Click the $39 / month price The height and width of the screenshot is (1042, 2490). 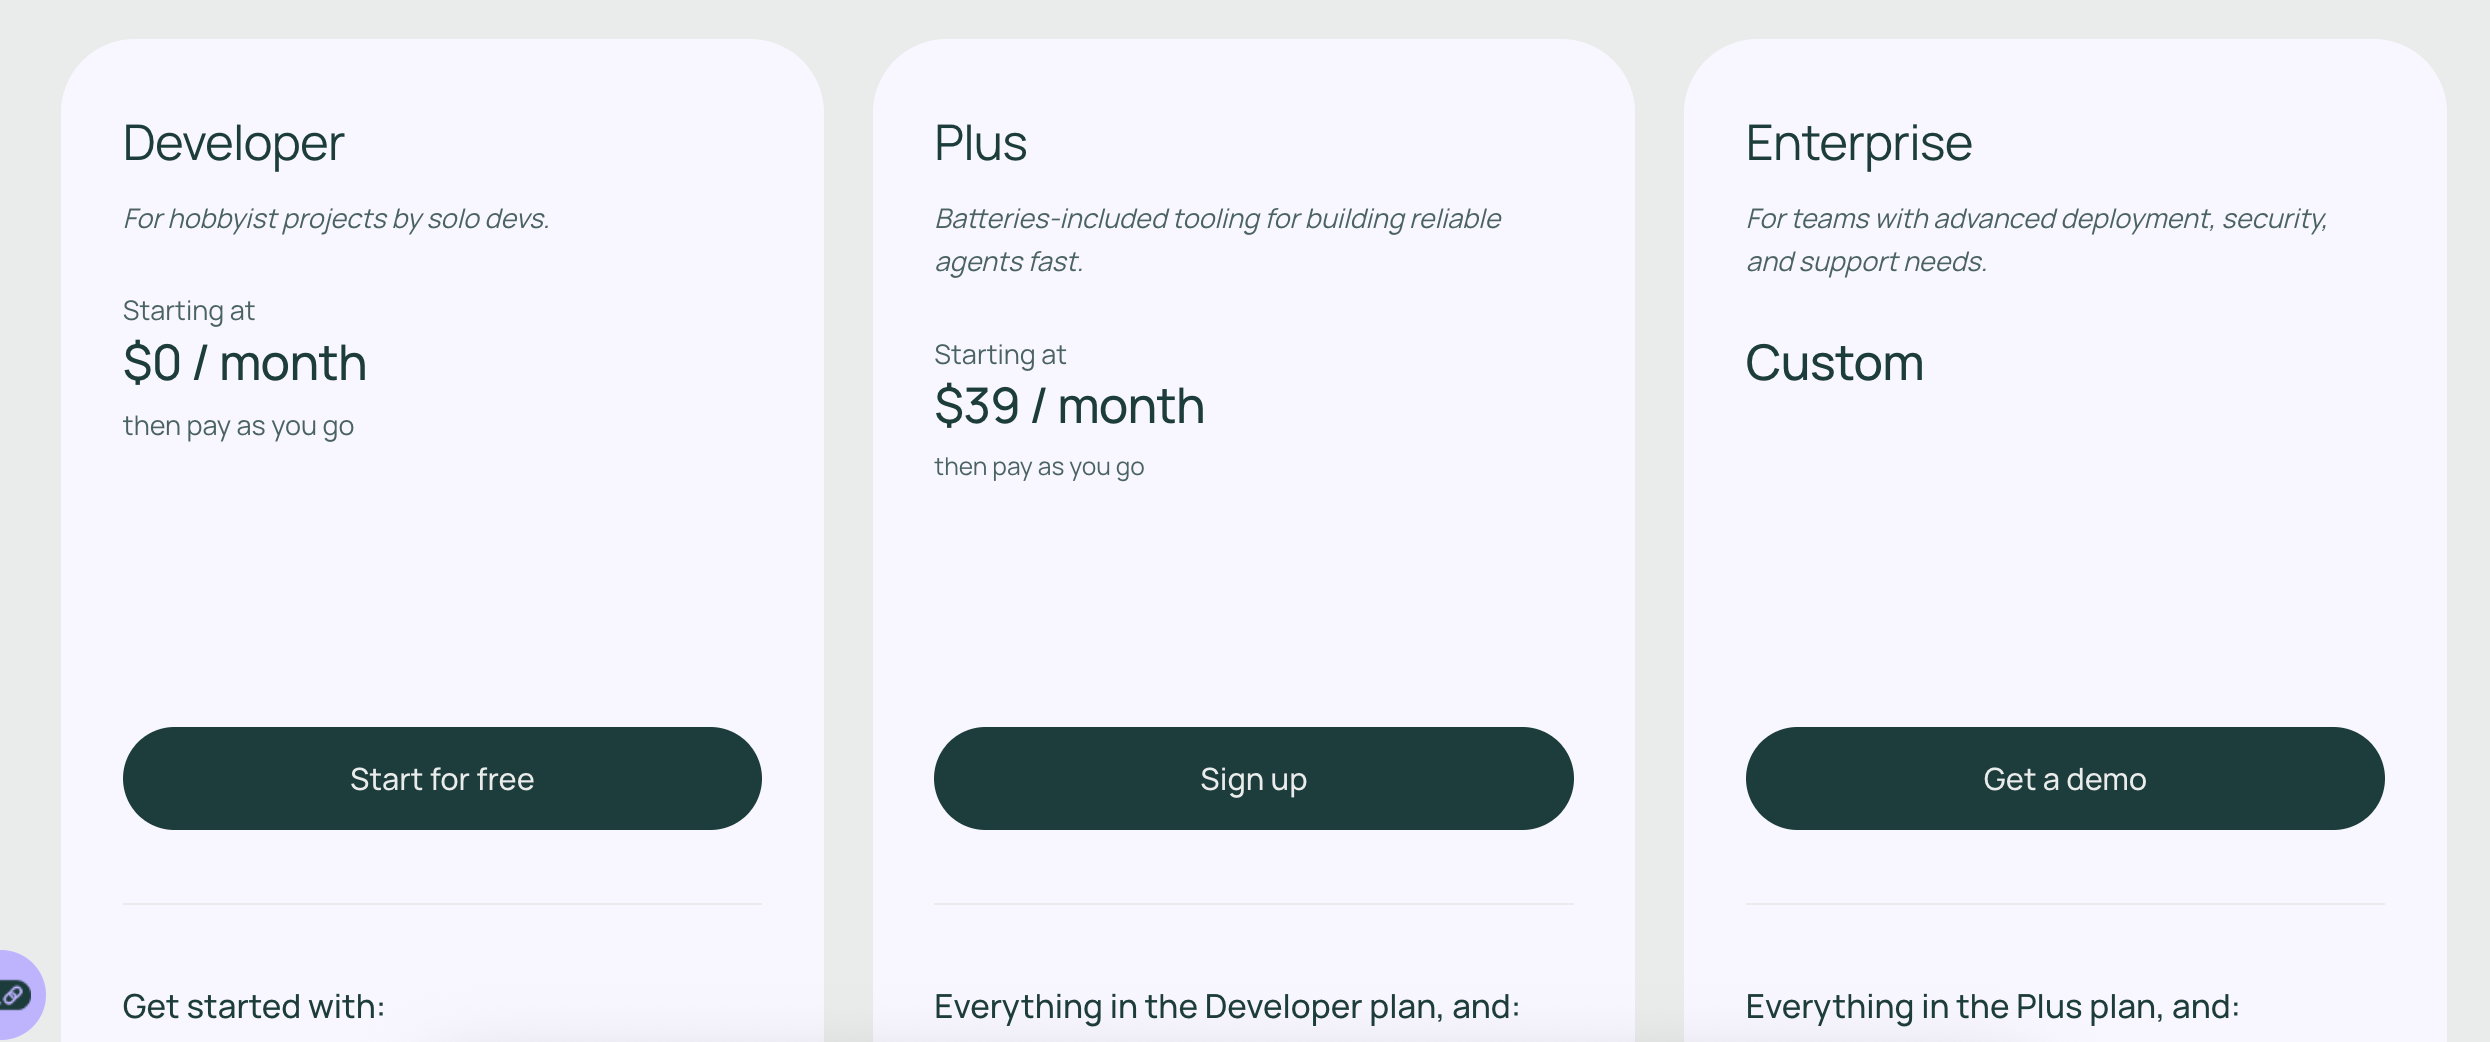tap(1069, 405)
